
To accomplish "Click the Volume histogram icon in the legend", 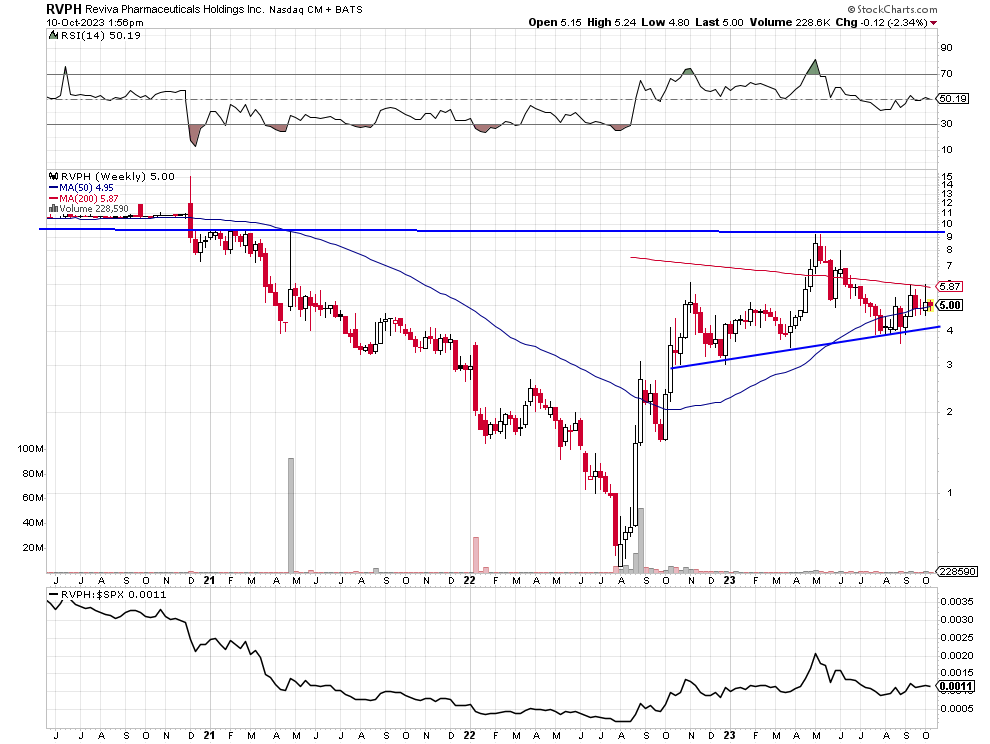I will click(x=52, y=207).
